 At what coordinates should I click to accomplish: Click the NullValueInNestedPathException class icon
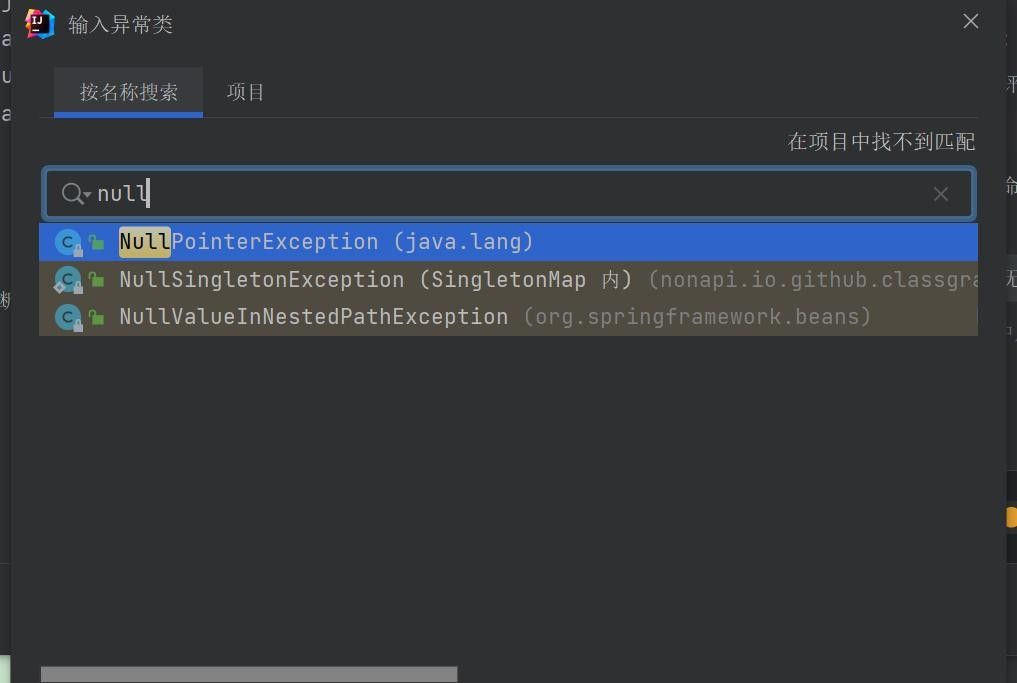pyautogui.click(x=68, y=317)
